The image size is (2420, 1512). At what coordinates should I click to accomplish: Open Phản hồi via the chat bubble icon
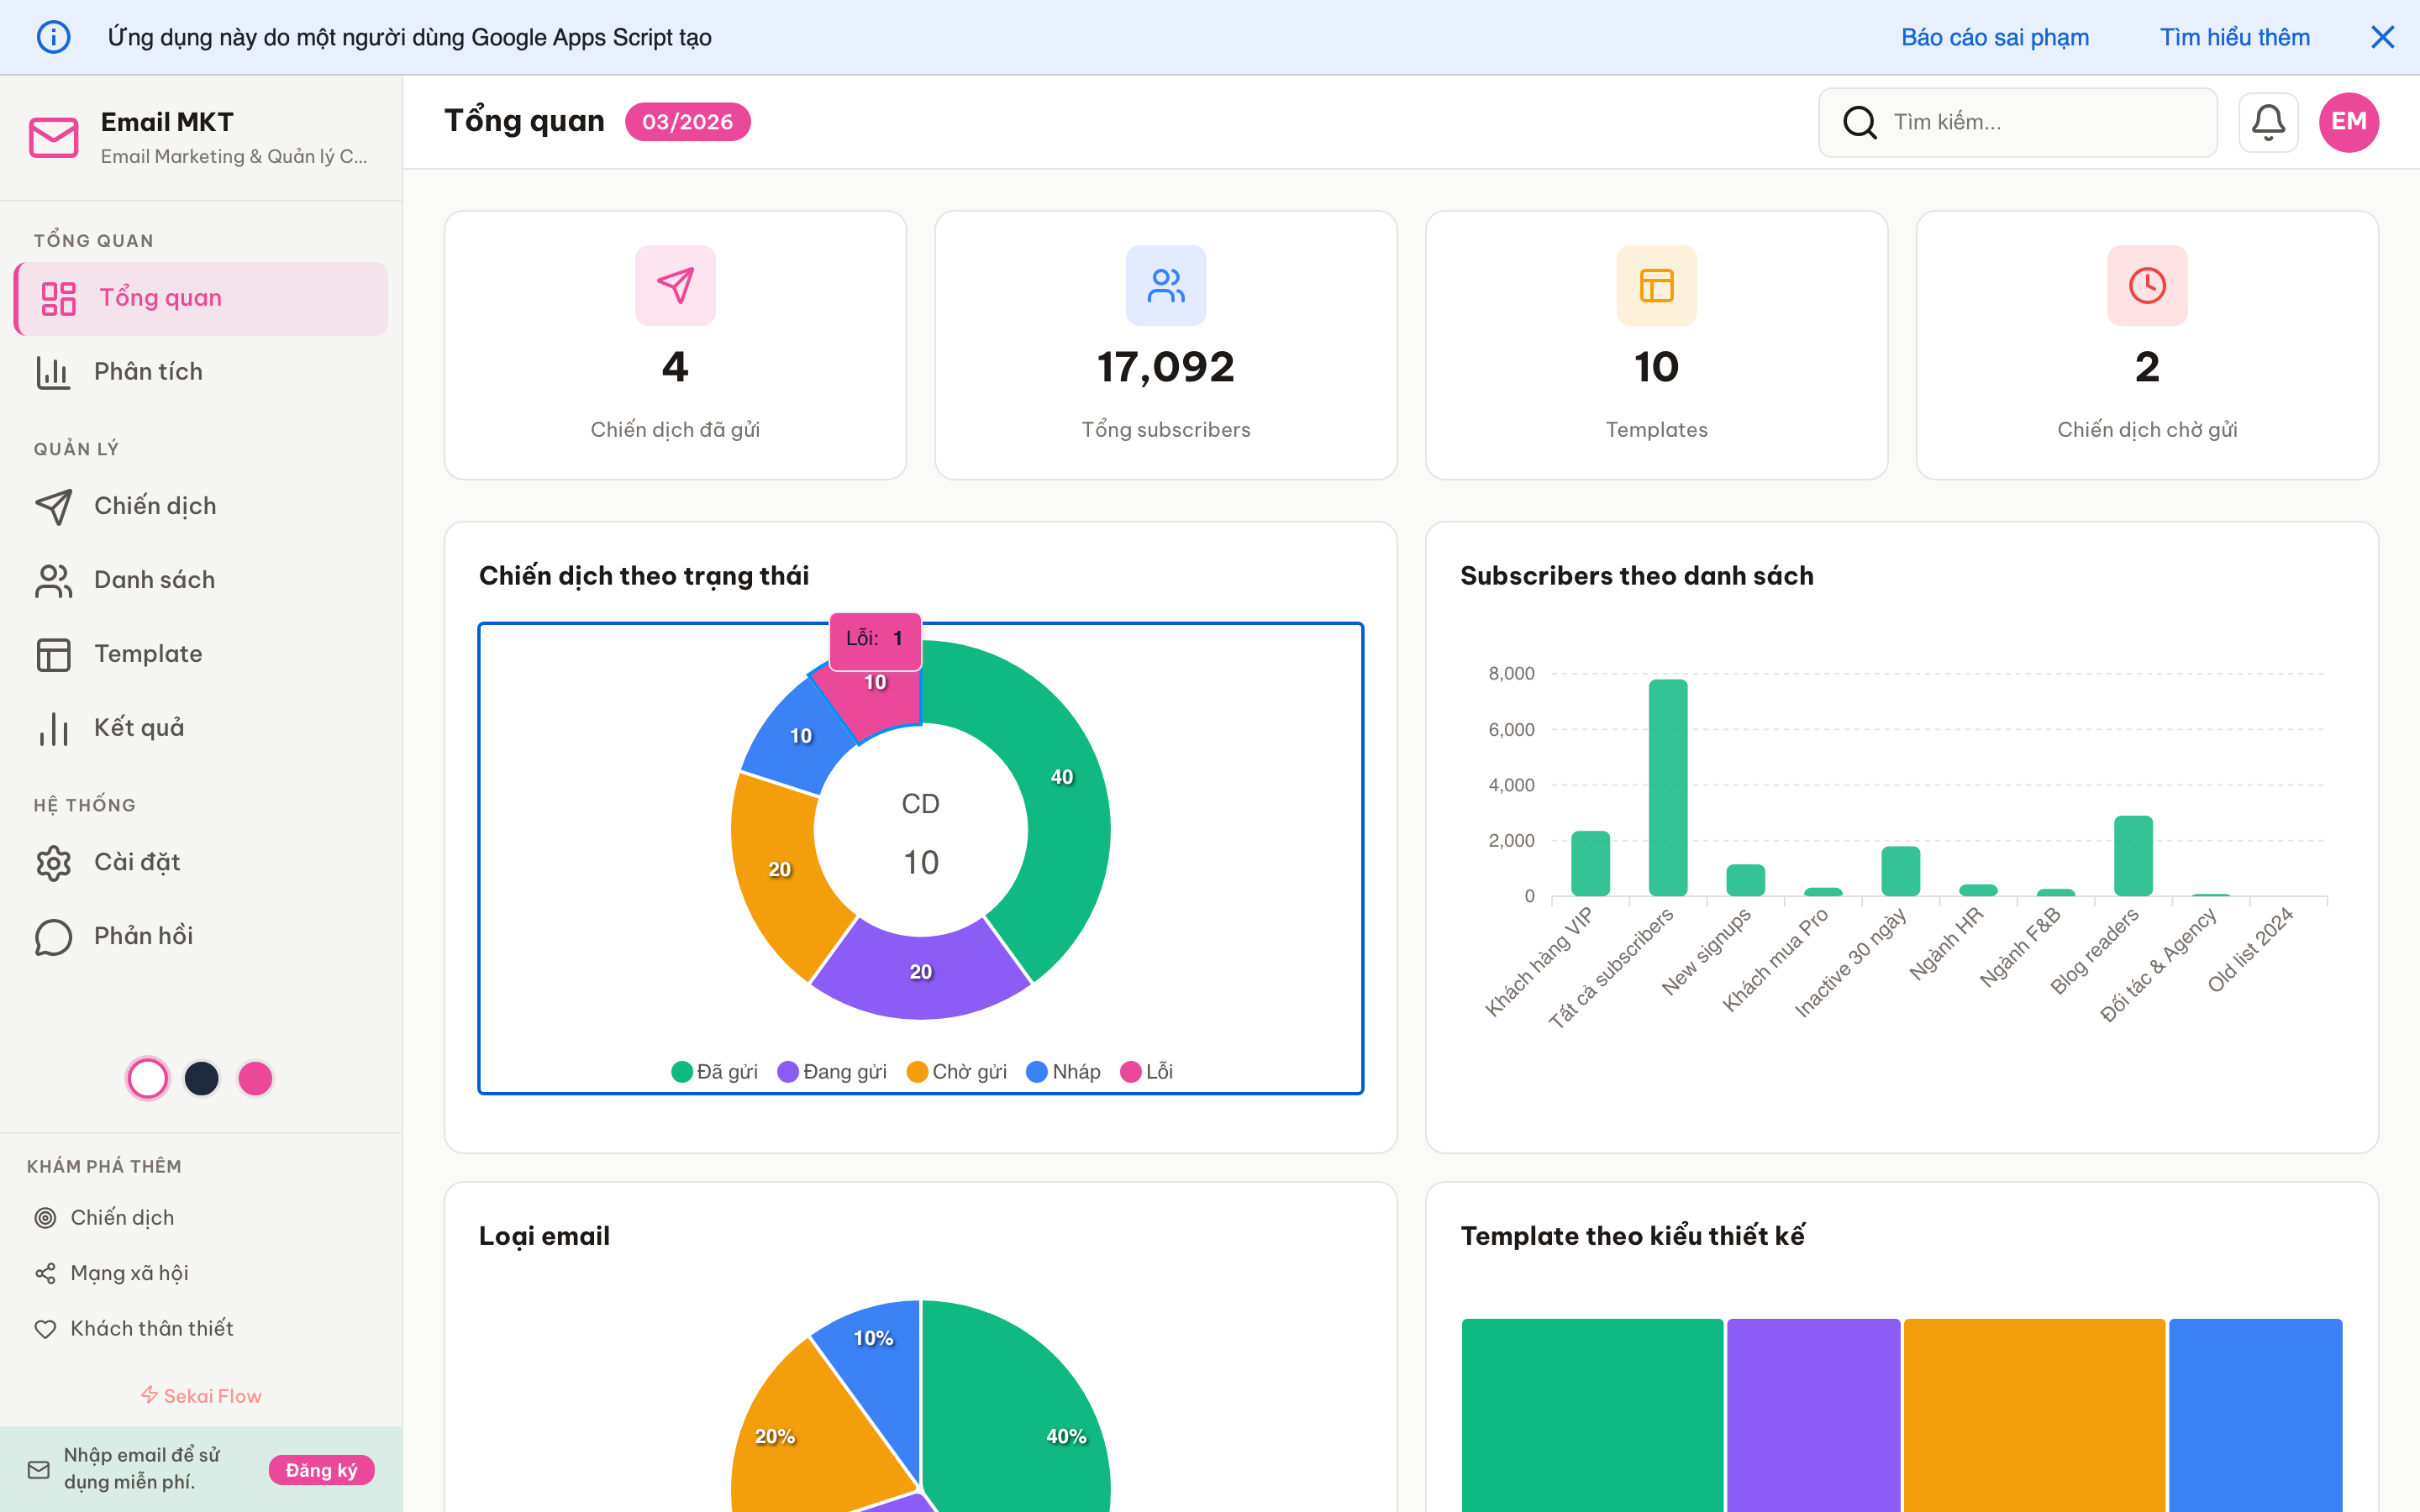[x=53, y=936]
